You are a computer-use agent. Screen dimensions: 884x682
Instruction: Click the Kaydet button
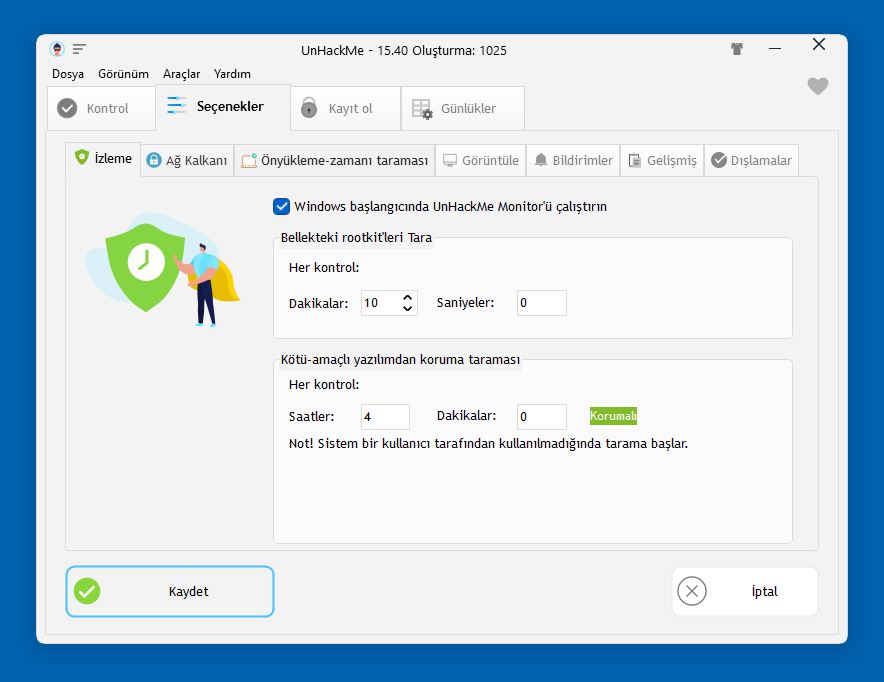click(x=170, y=591)
